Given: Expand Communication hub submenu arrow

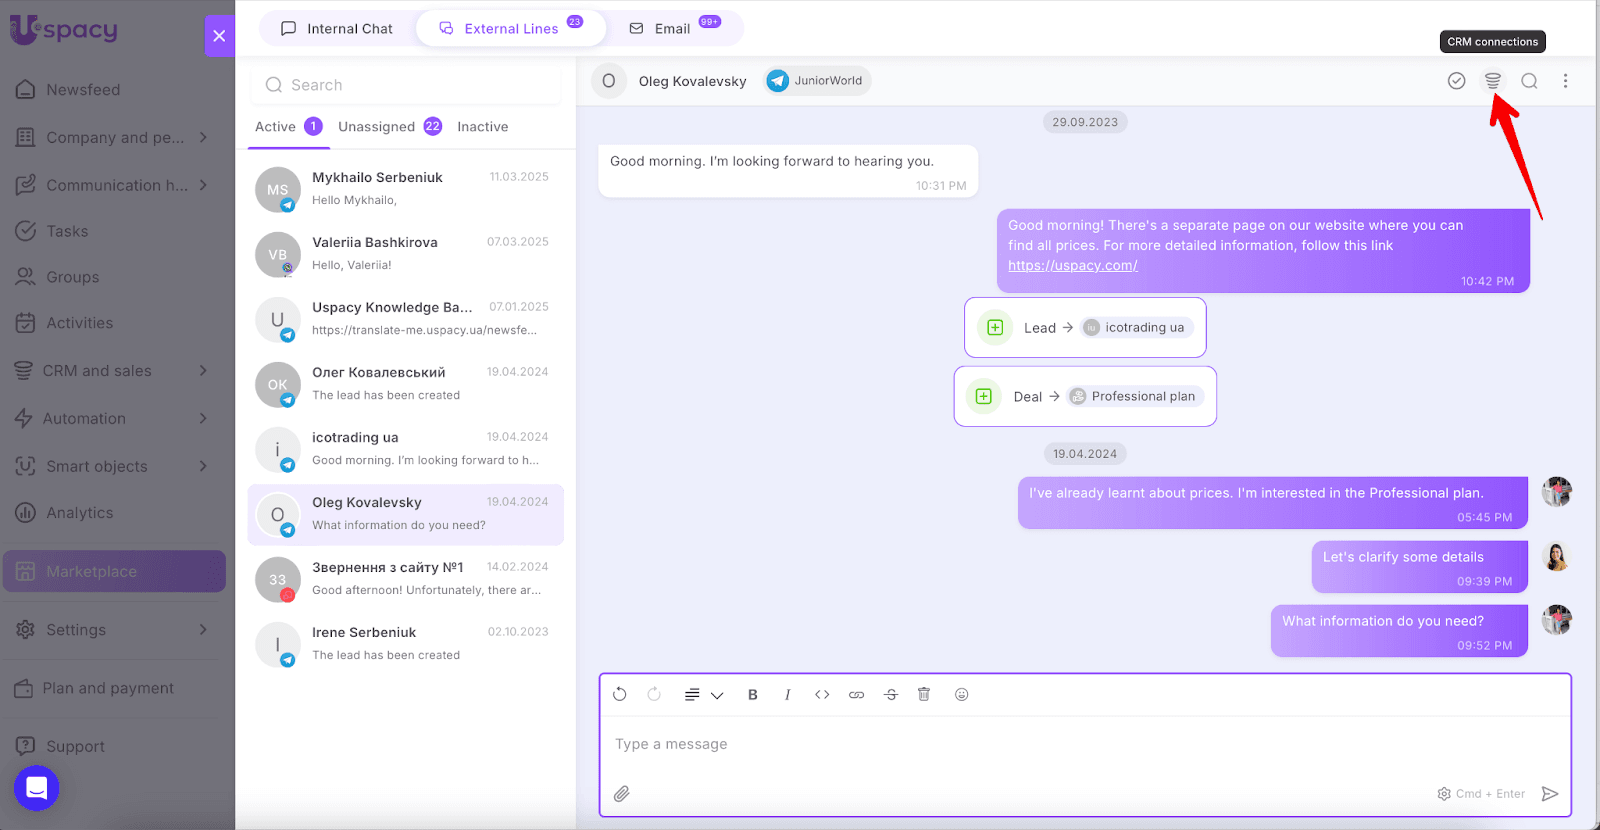Looking at the screenshot, I should point(204,185).
